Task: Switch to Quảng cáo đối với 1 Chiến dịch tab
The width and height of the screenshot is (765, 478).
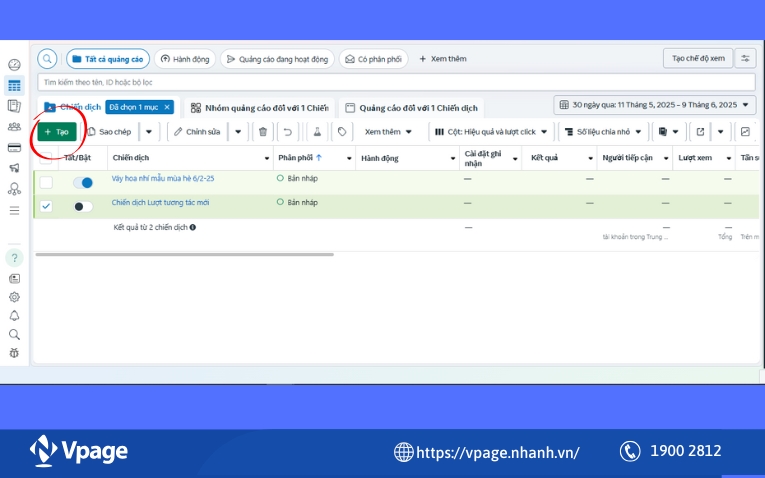Action: coord(411,108)
